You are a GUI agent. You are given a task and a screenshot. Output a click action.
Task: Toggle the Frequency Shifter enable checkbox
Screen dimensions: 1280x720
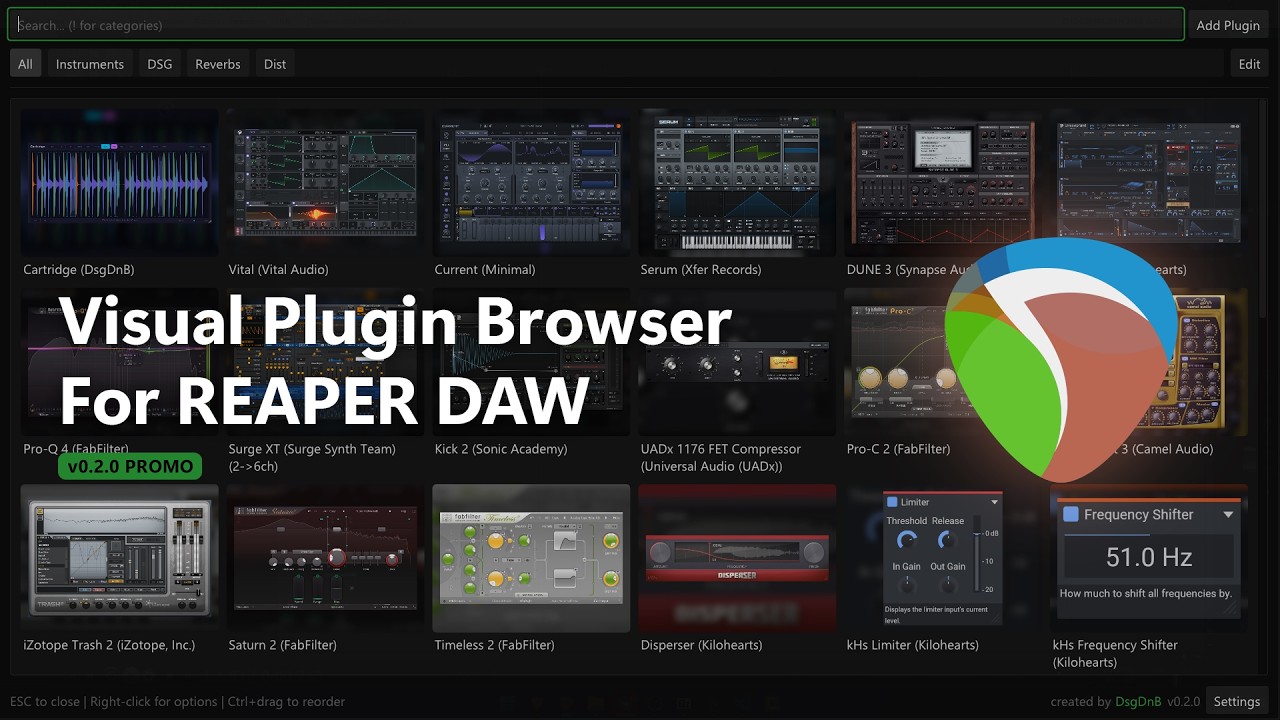pyautogui.click(x=1071, y=514)
